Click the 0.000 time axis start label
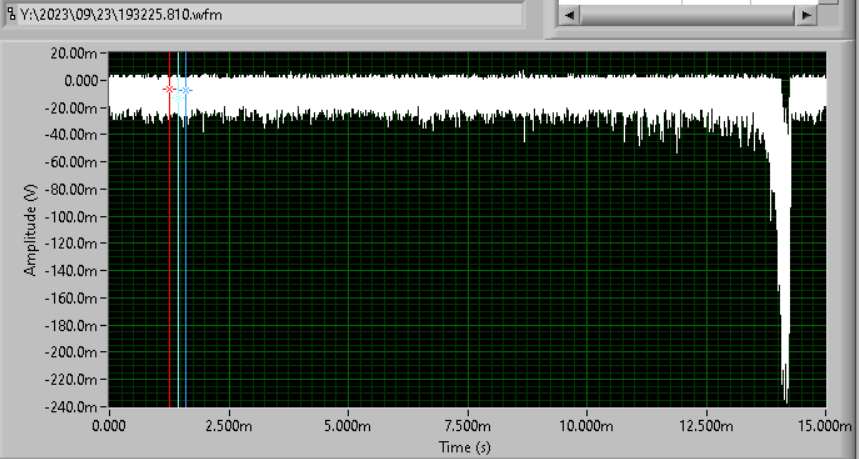The height and width of the screenshot is (459, 859). [108, 426]
